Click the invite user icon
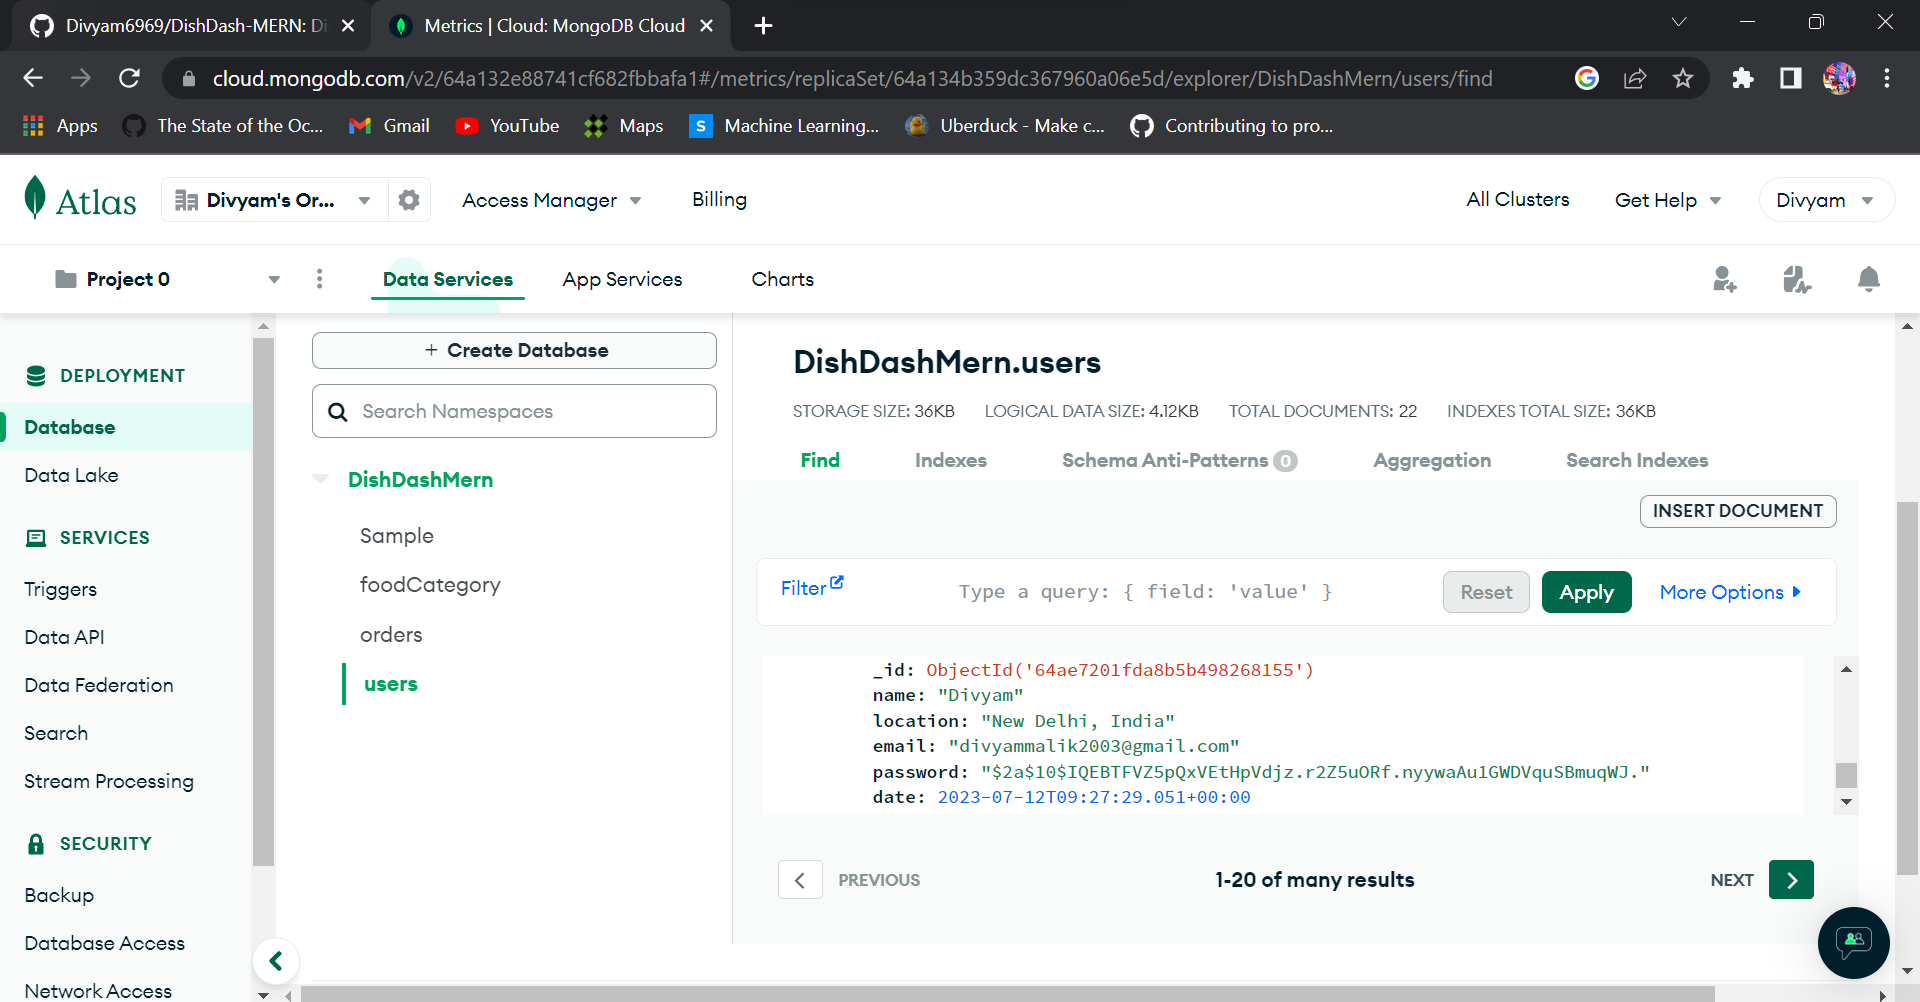The height and width of the screenshot is (1002, 1920). point(1725,279)
